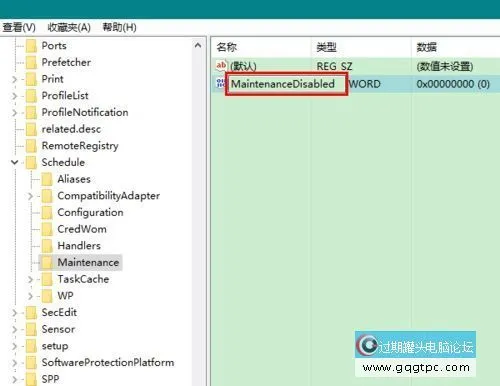
Task: Click the string icon of (默认) value
Action: click(221, 65)
